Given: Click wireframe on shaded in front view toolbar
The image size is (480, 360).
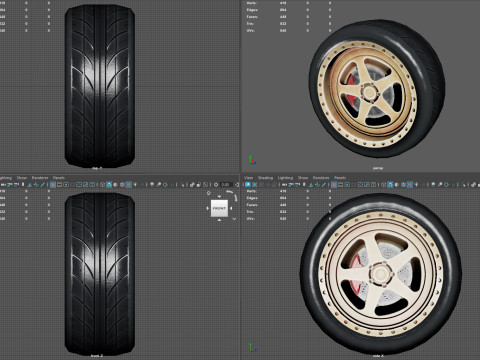Looking at the screenshot, I should point(122,184).
